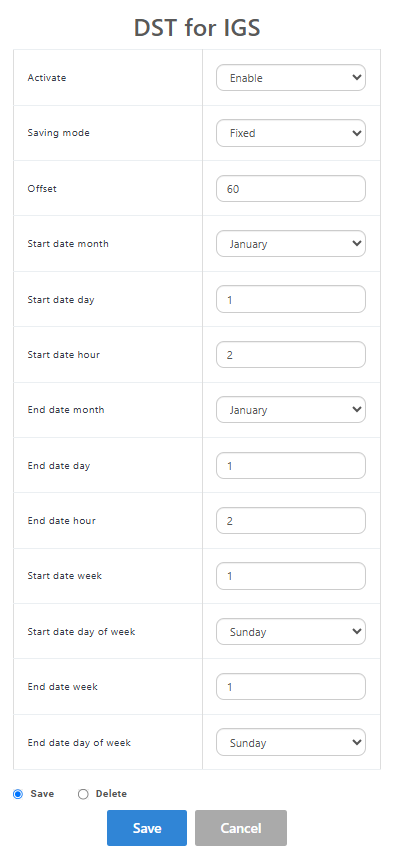Viewport: 396px width, 857px height.
Task: Click the gray Cancel button
Action: click(x=241, y=828)
